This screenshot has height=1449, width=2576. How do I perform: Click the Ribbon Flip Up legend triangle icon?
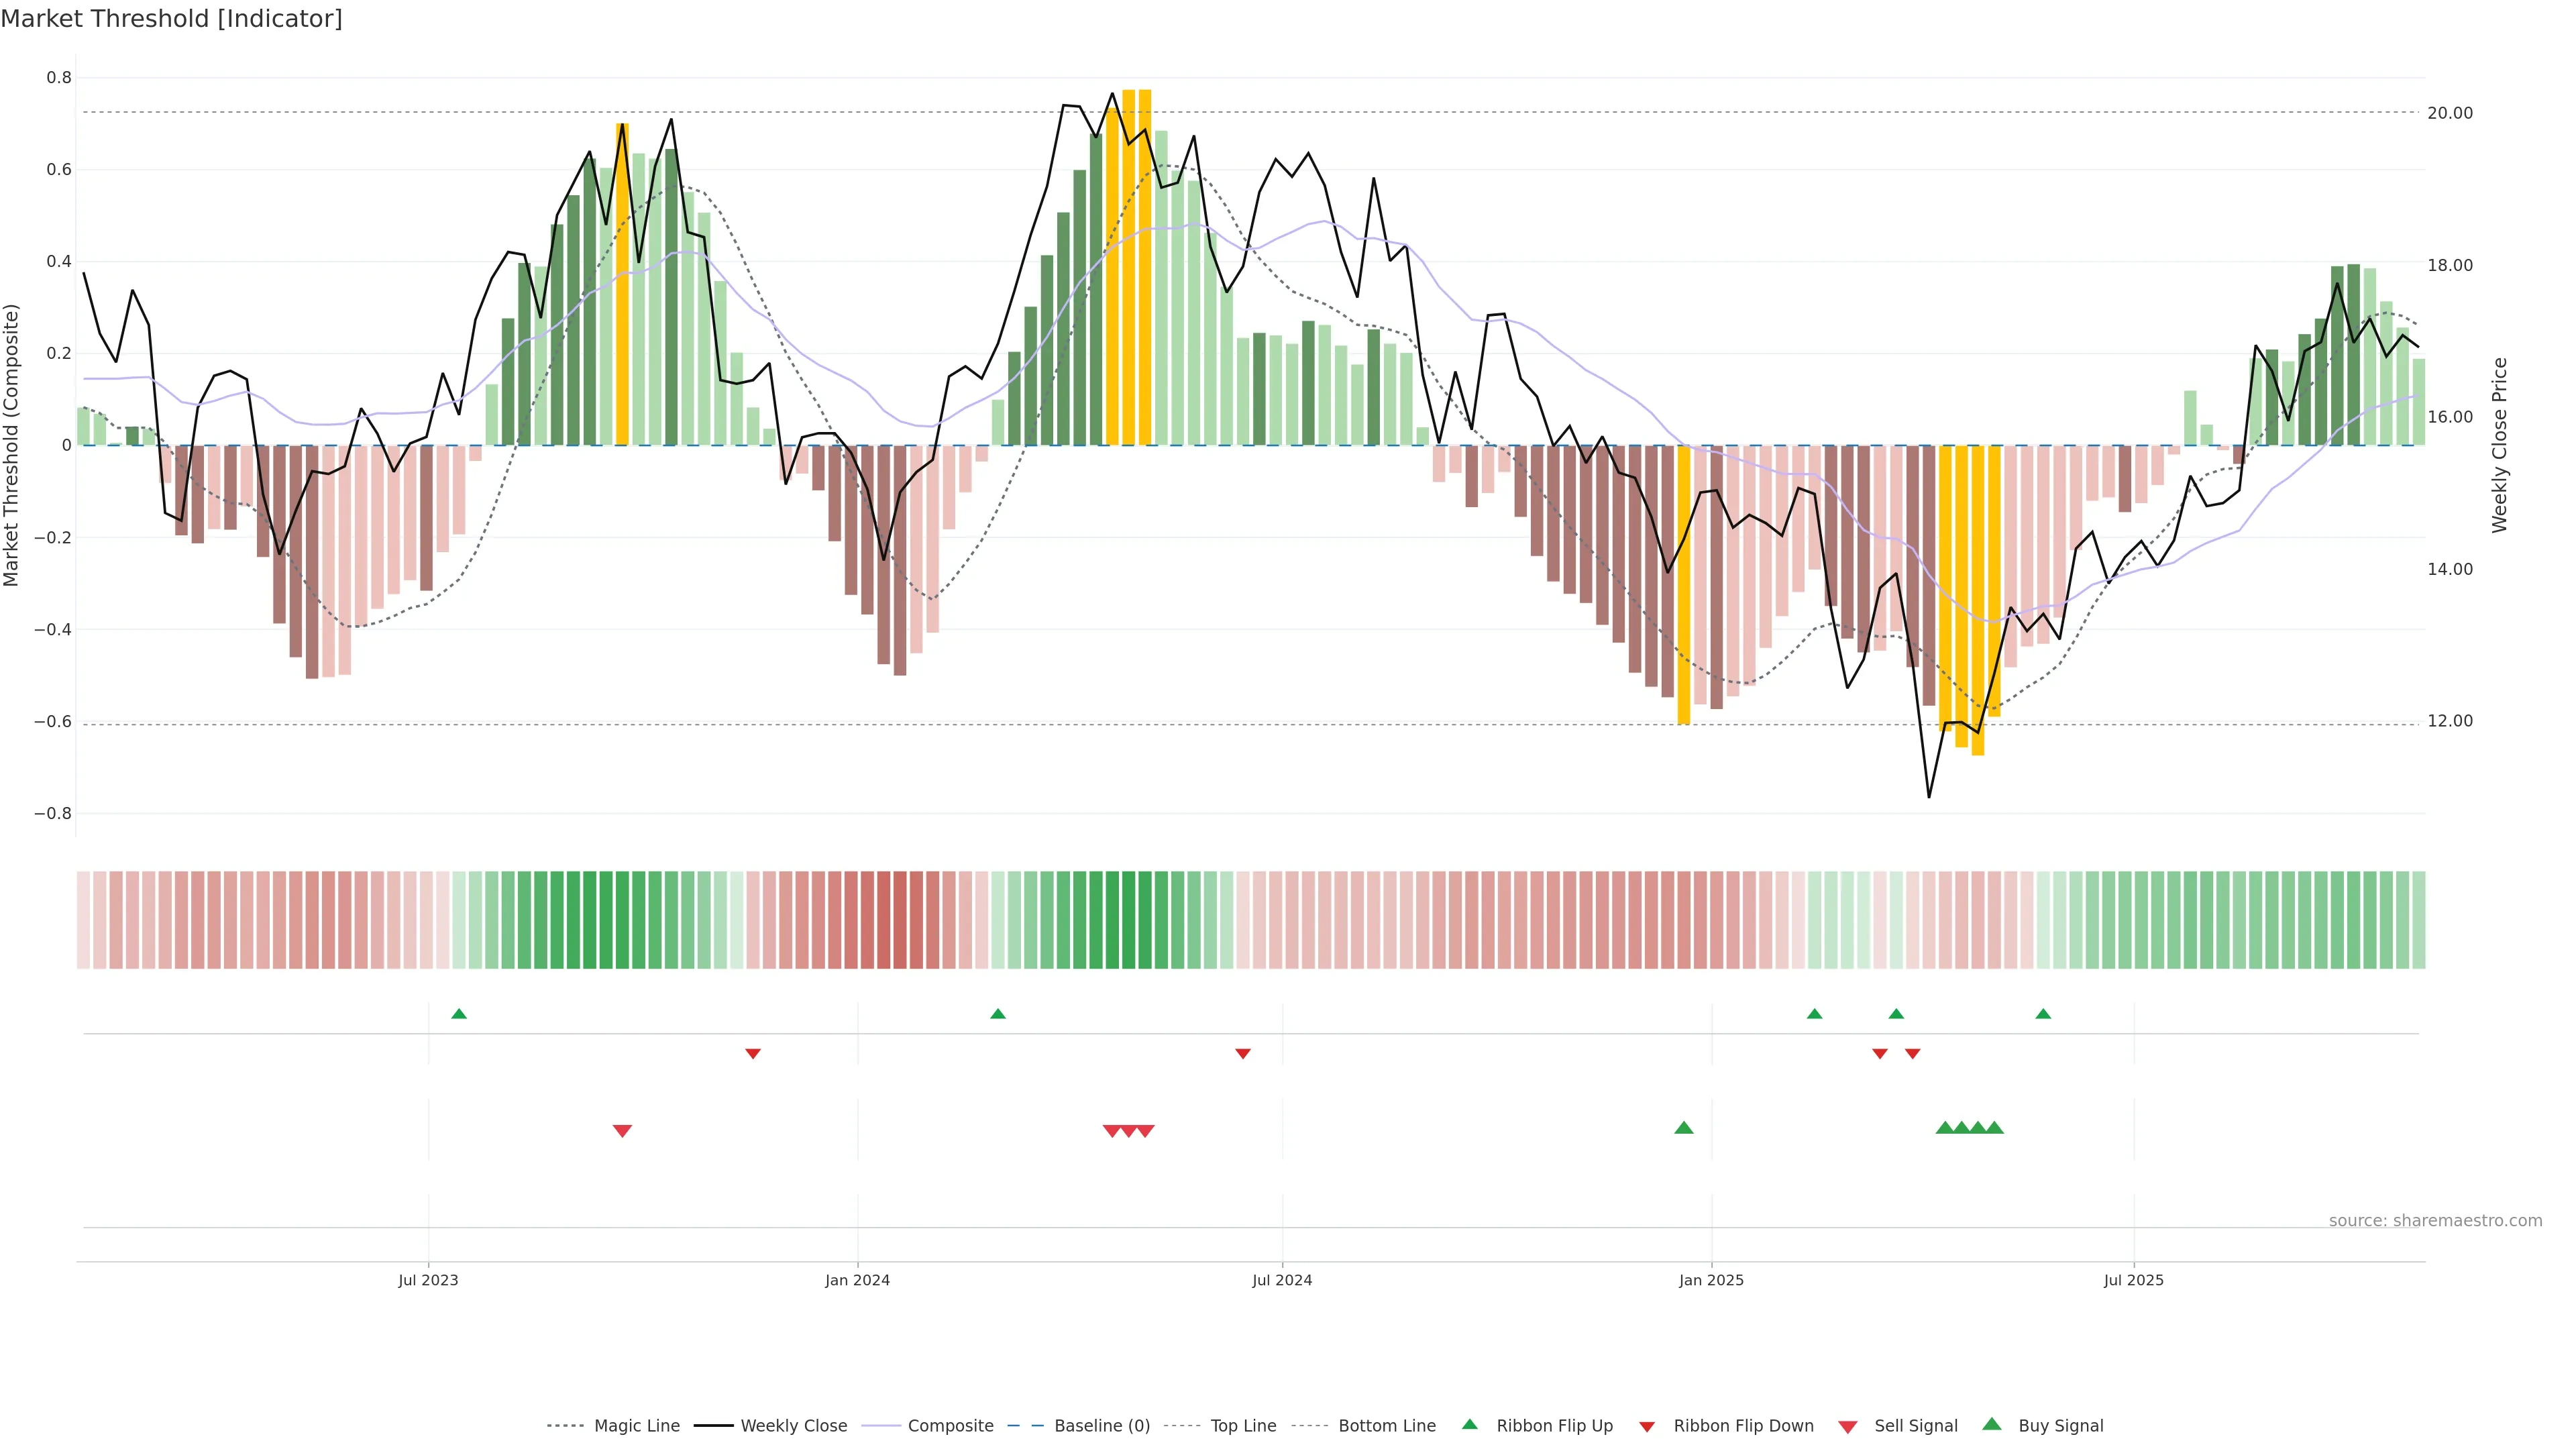coord(1469,1424)
